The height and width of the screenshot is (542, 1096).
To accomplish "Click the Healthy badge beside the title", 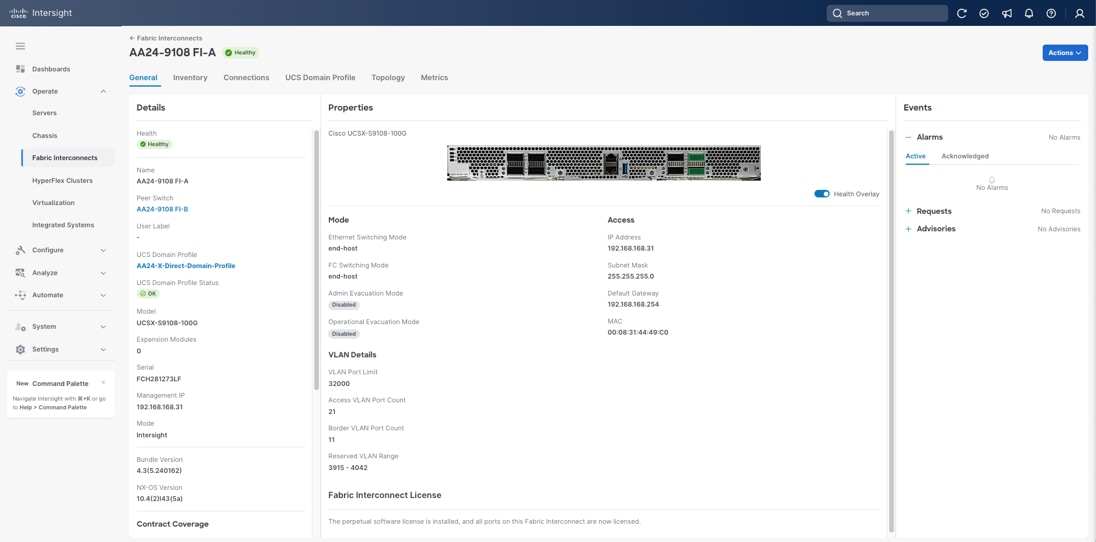I will [240, 52].
